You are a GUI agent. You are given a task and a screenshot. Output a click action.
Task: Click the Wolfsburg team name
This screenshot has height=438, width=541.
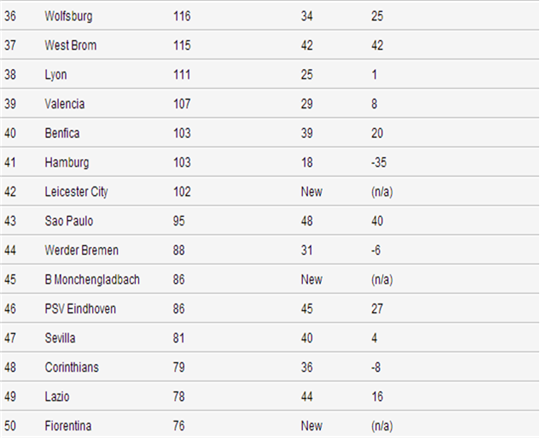pyautogui.click(x=68, y=16)
